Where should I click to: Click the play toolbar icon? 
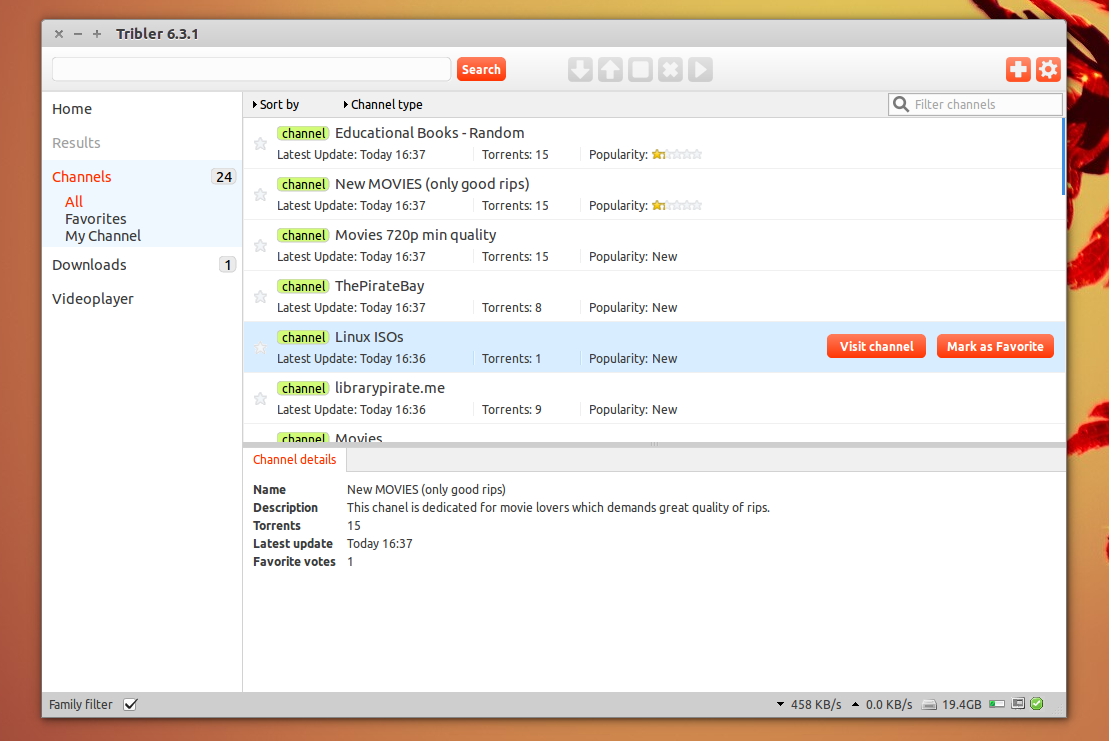(700, 69)
